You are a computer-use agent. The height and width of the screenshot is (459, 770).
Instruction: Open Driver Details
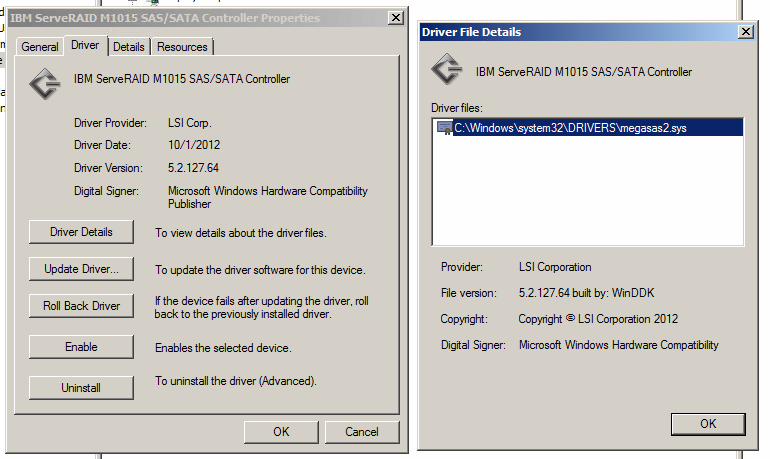coord(81,232)
